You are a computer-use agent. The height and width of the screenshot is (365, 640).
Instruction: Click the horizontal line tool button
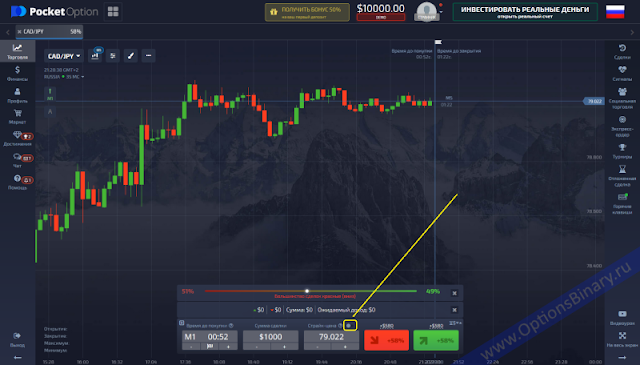(x=149, y=56)
